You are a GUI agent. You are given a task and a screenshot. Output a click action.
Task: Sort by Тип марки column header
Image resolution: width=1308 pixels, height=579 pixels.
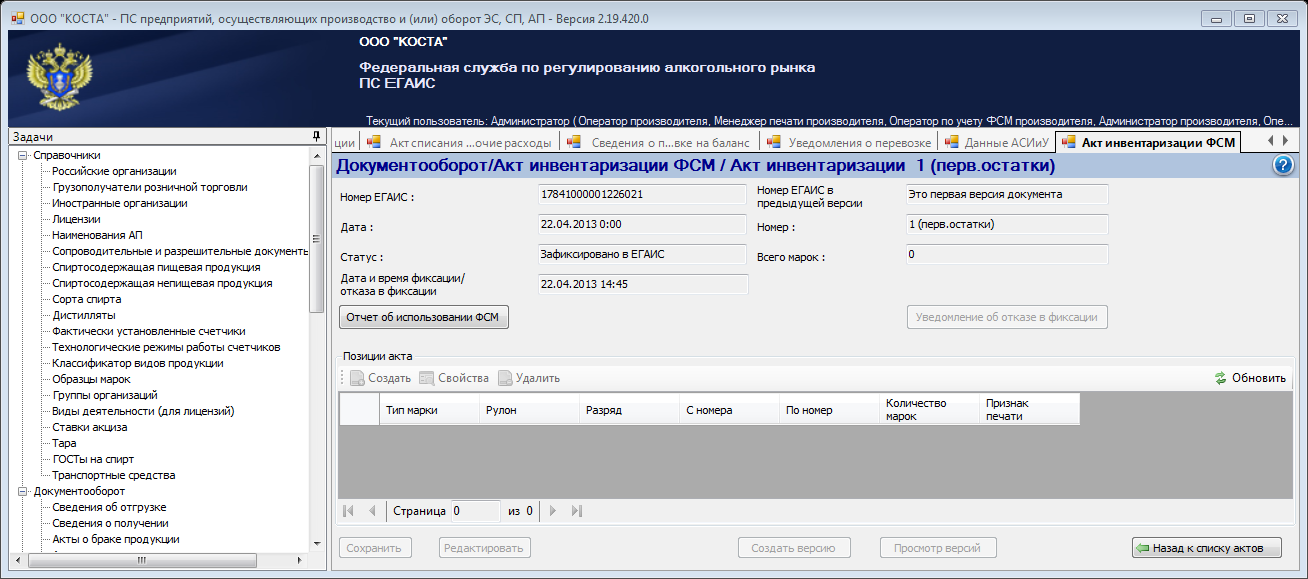pos(429,410)
